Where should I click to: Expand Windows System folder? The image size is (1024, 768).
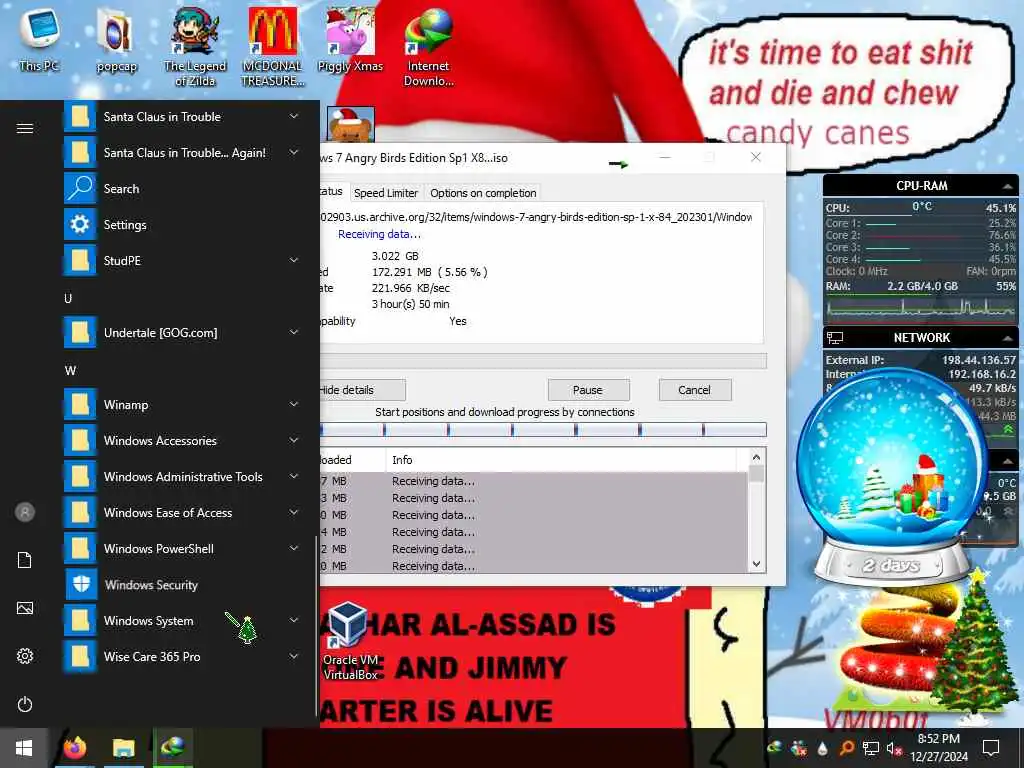pyautogui.click(x=294, y=620)
